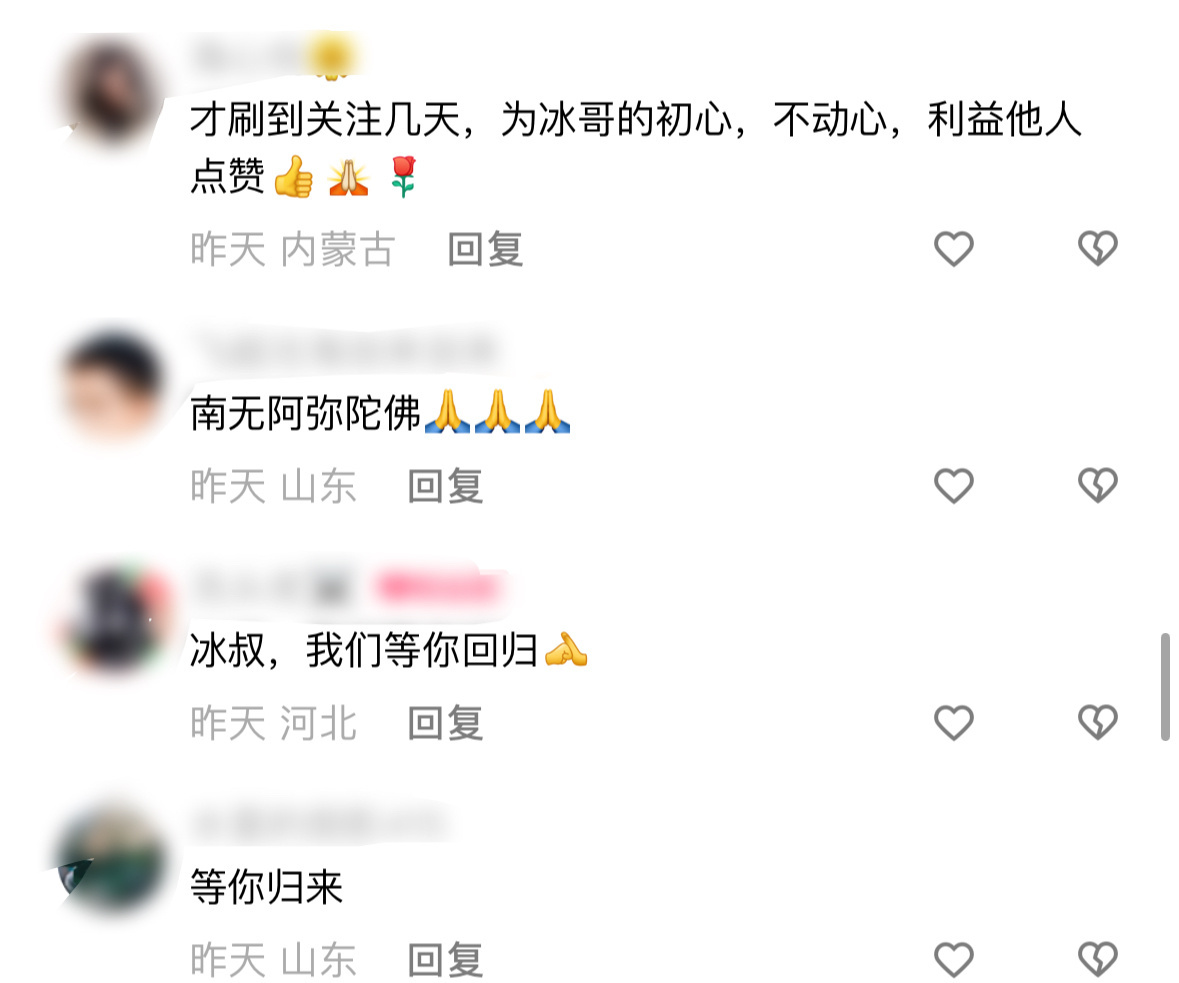This screenshot has height=983, width=1179.
Task: Reply to the 河北 comment
Action: click(x=445, y=723)
